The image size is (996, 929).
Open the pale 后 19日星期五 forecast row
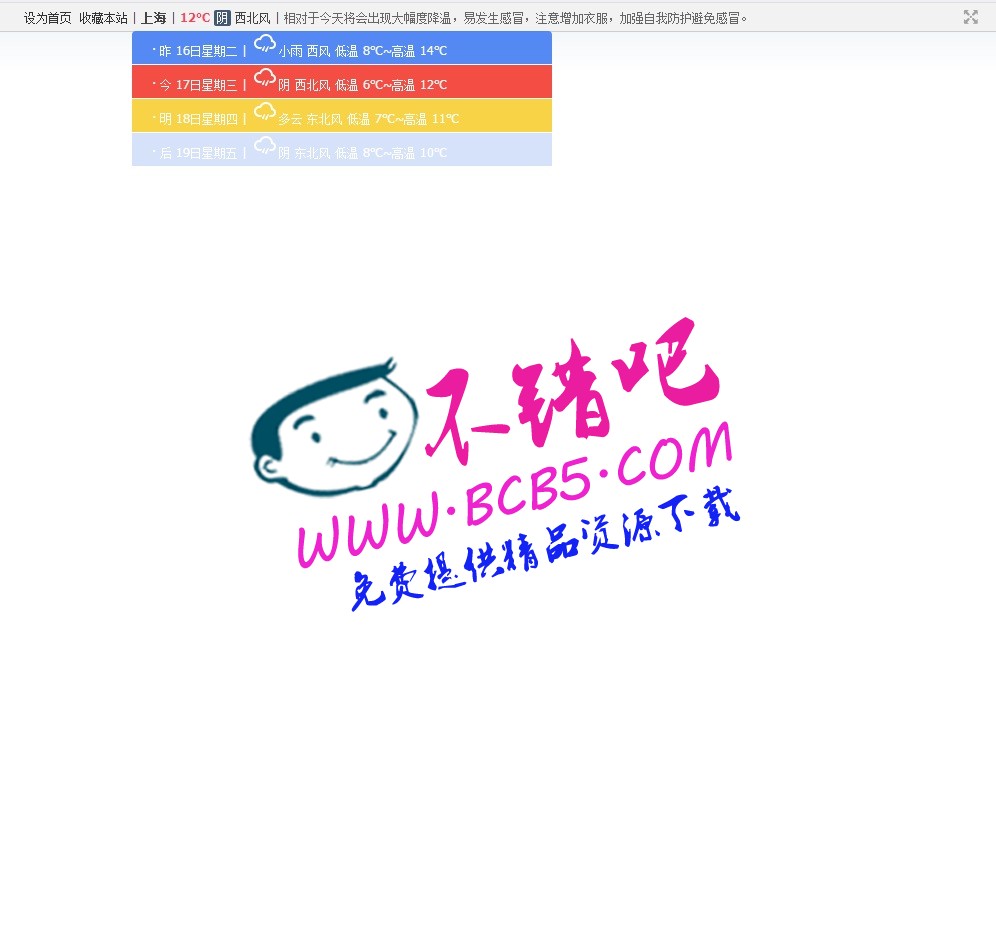pyautogui.click(x=342, y=150)
